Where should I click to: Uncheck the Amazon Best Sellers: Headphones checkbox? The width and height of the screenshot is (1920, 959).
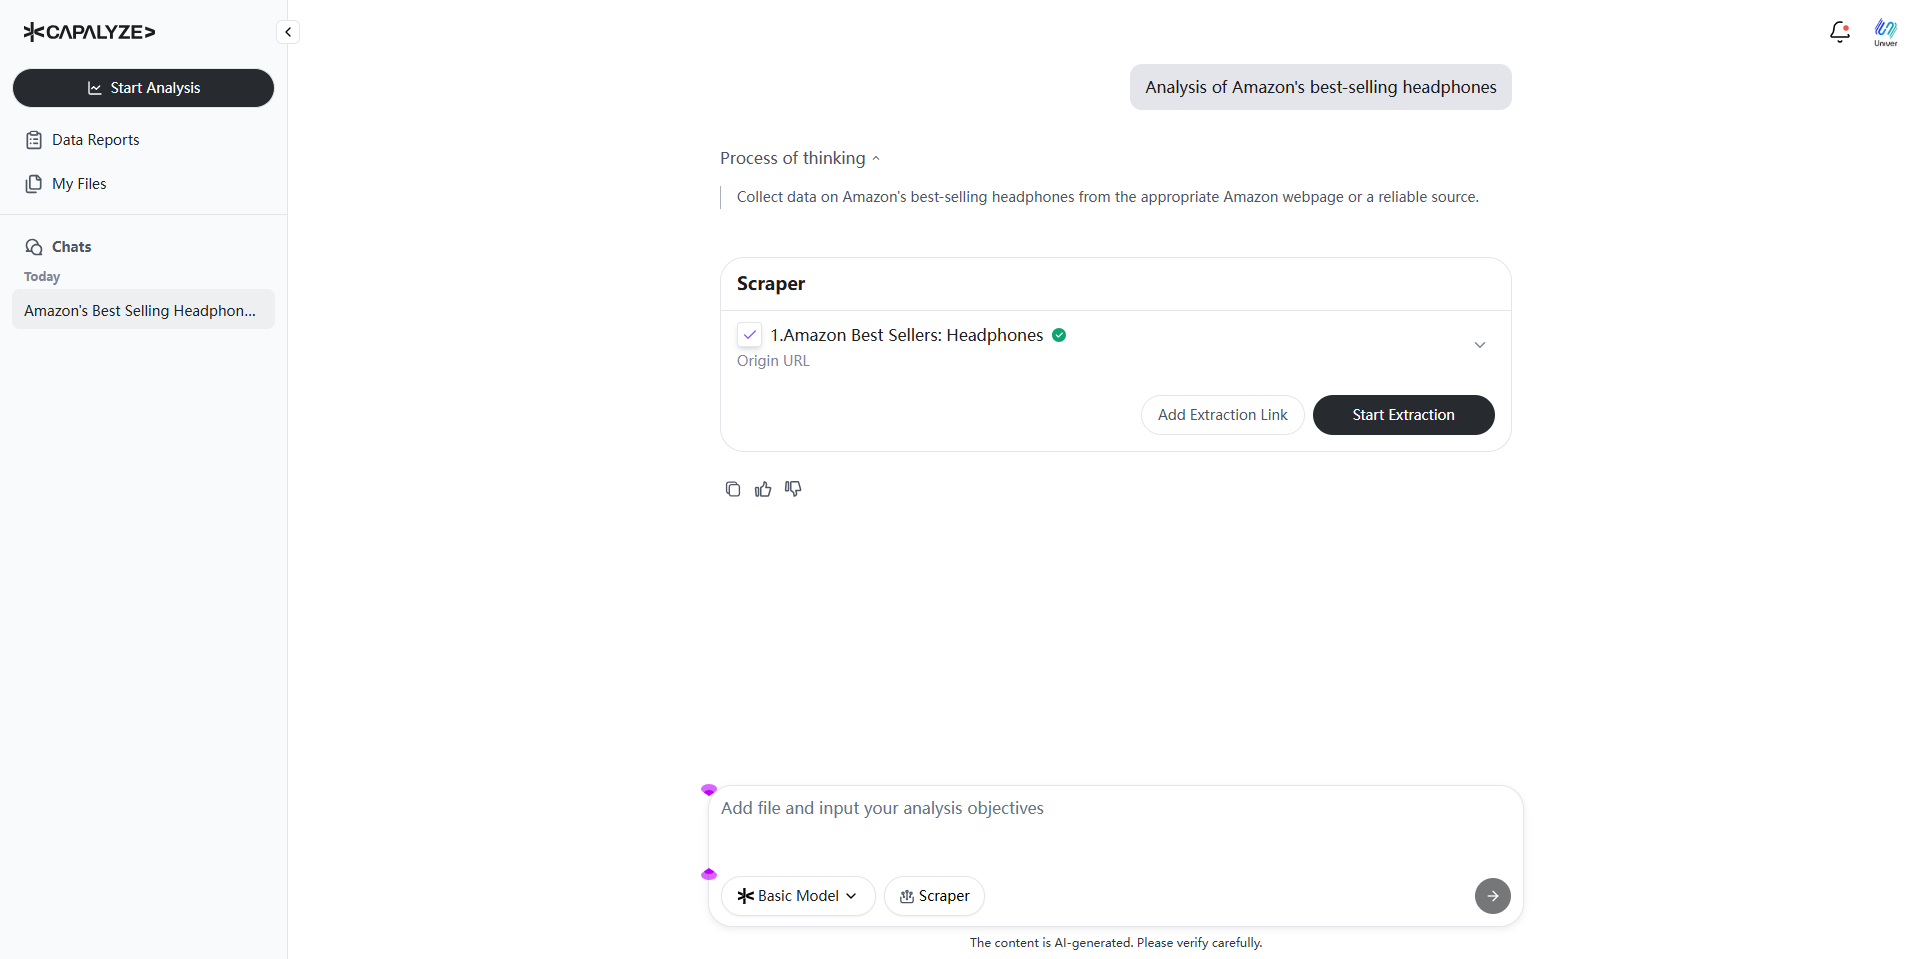coord(749,335)
